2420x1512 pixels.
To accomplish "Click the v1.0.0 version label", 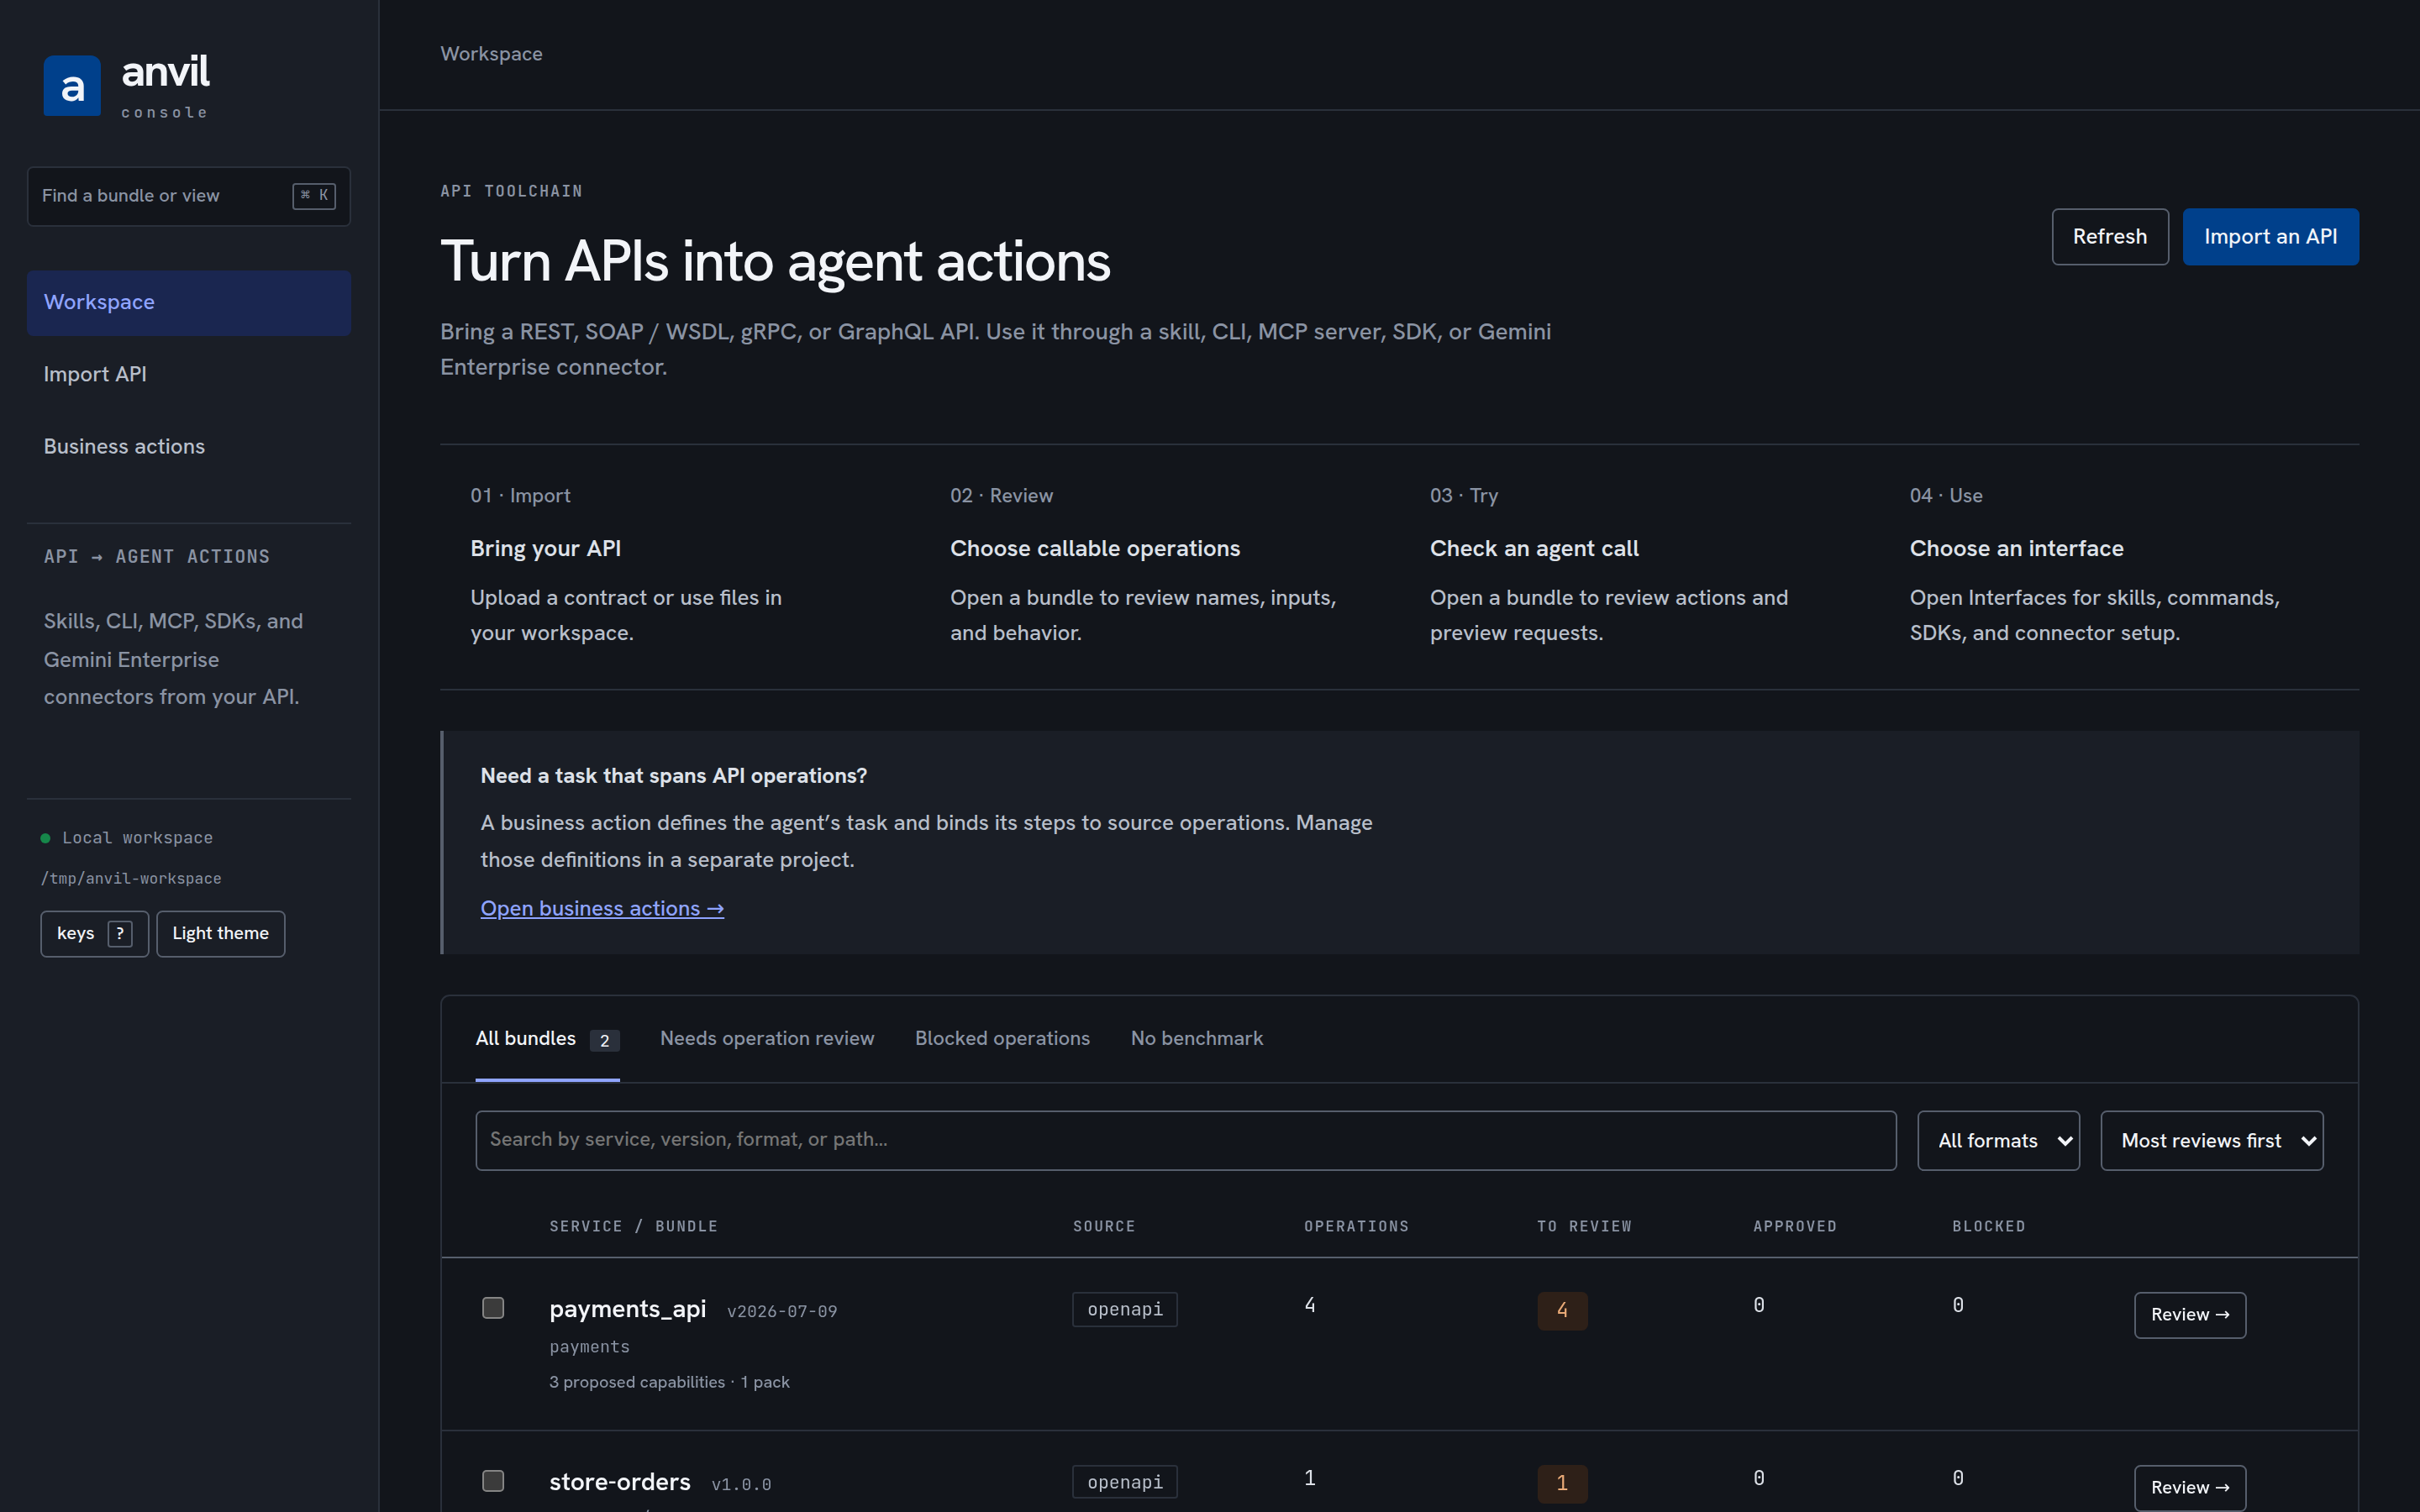I will (741, 1484).
